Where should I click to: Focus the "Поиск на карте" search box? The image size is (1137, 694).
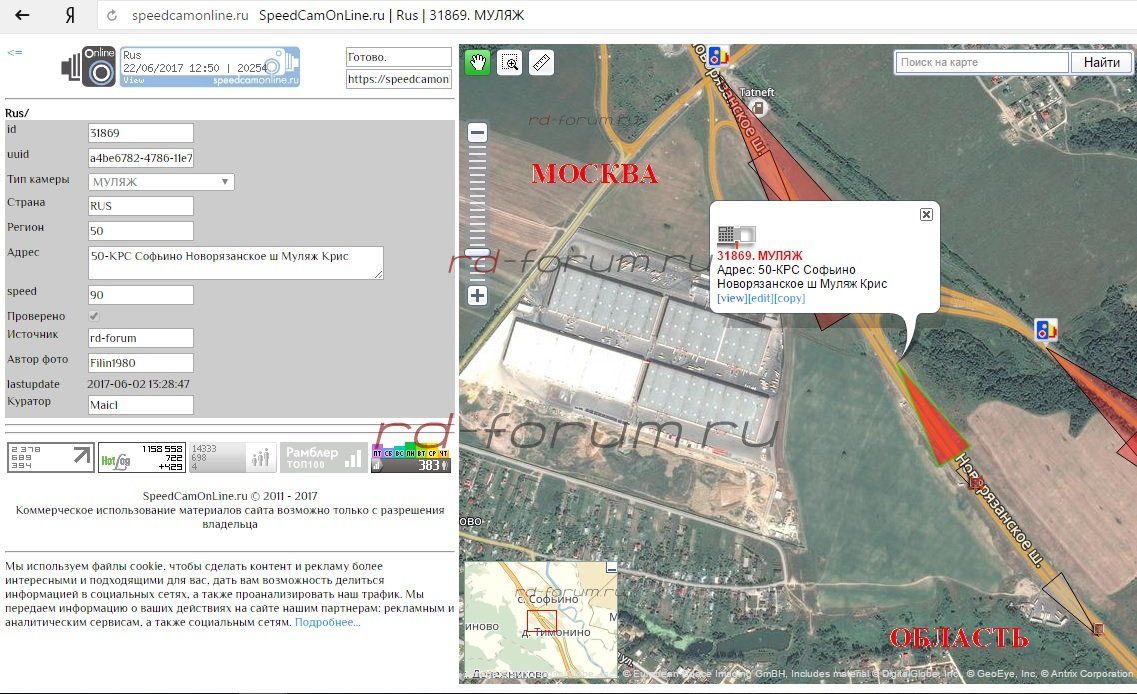point(982,62)
